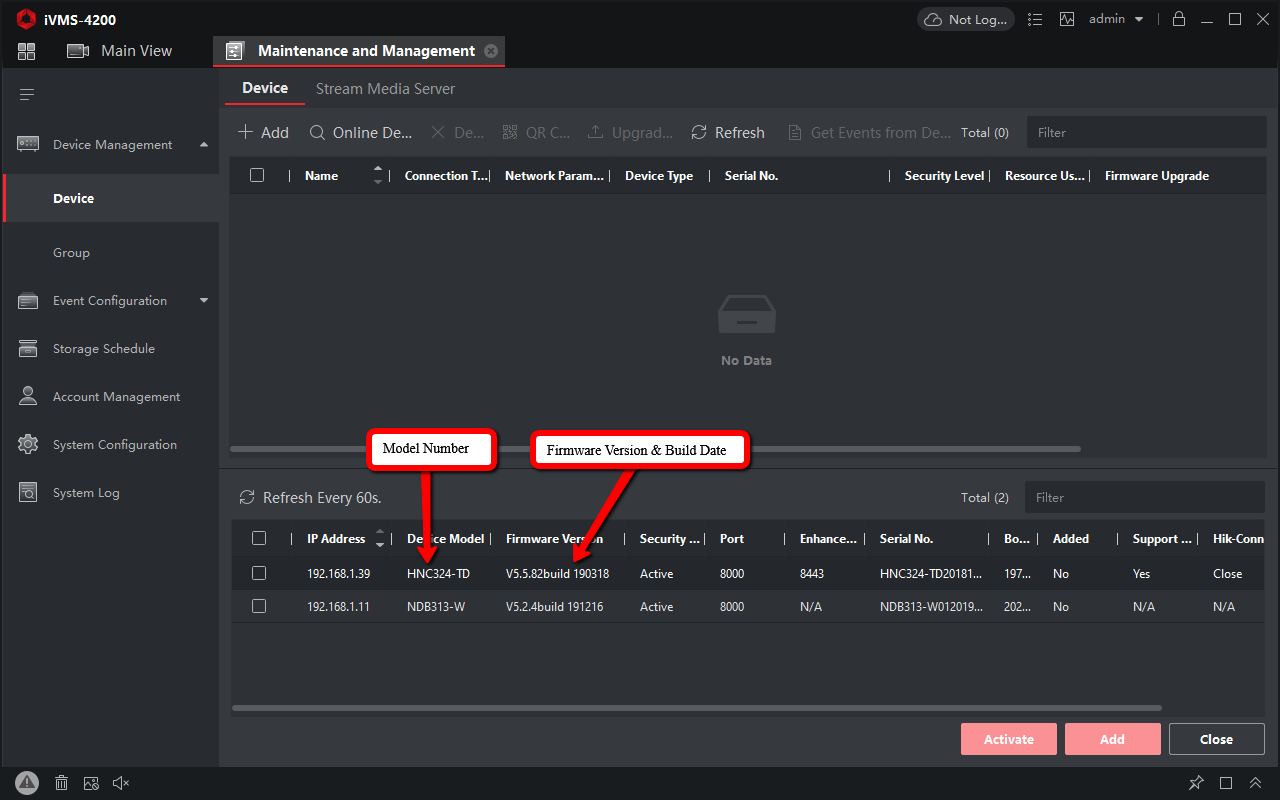Expand the bottom panel double-chevron icon
This screenshot has width=1280, height=800.
click(x=1255, y=783)
